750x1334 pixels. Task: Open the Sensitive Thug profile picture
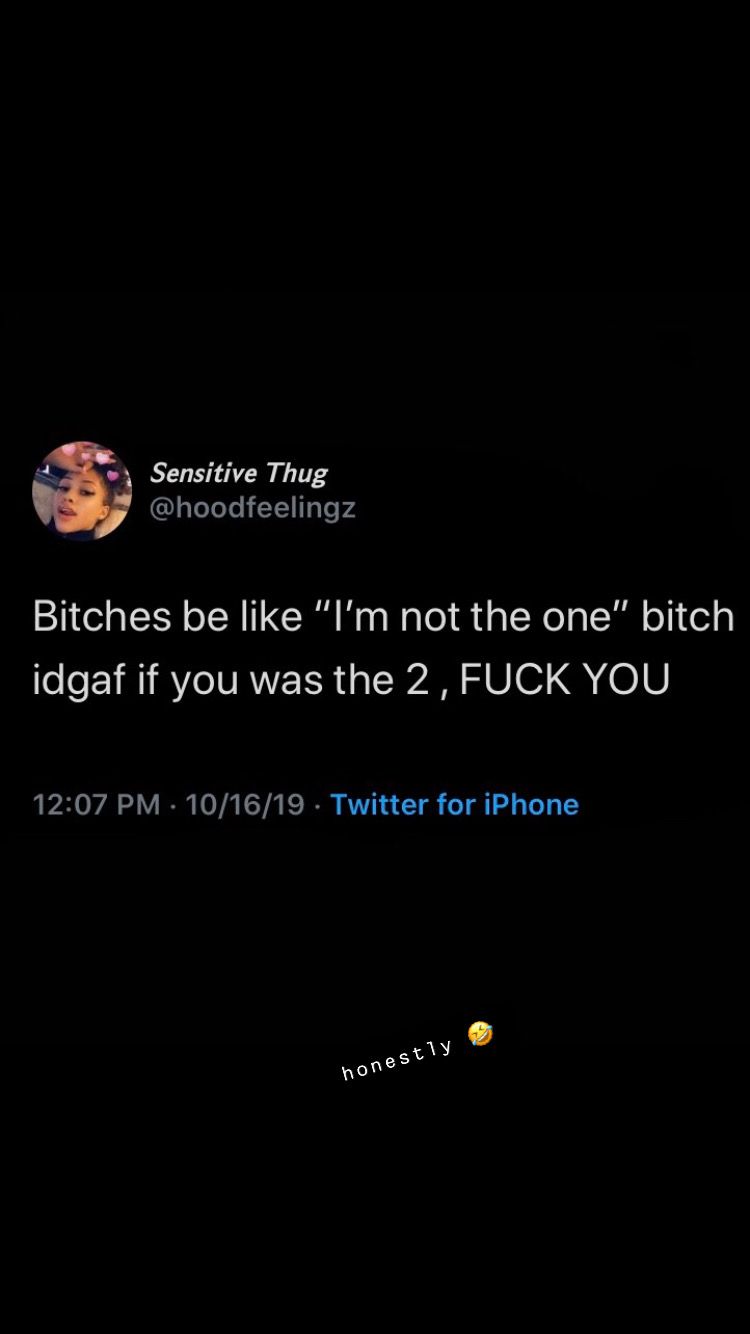[82, 491]
